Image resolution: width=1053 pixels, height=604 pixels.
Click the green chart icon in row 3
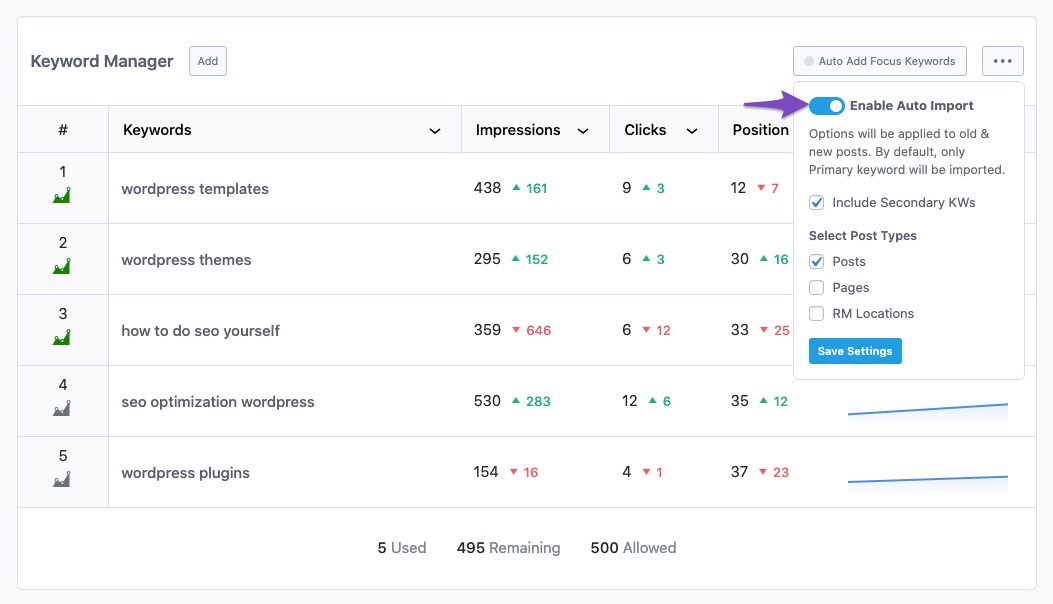click(62, 338)
